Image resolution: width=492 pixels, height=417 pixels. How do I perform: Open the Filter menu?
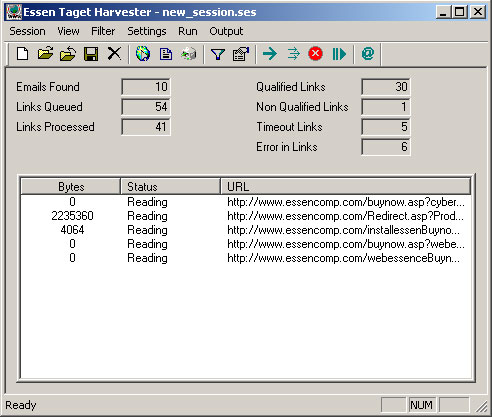click(103, 31)
